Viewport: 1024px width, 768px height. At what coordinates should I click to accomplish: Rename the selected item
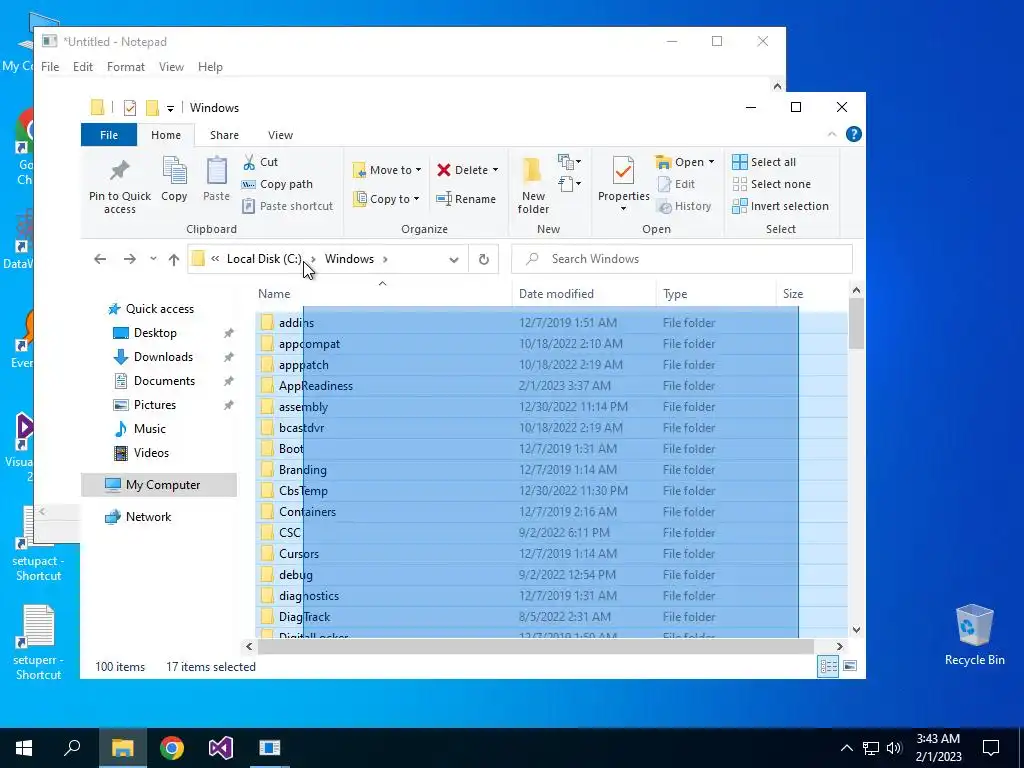[x=466, y=199]
